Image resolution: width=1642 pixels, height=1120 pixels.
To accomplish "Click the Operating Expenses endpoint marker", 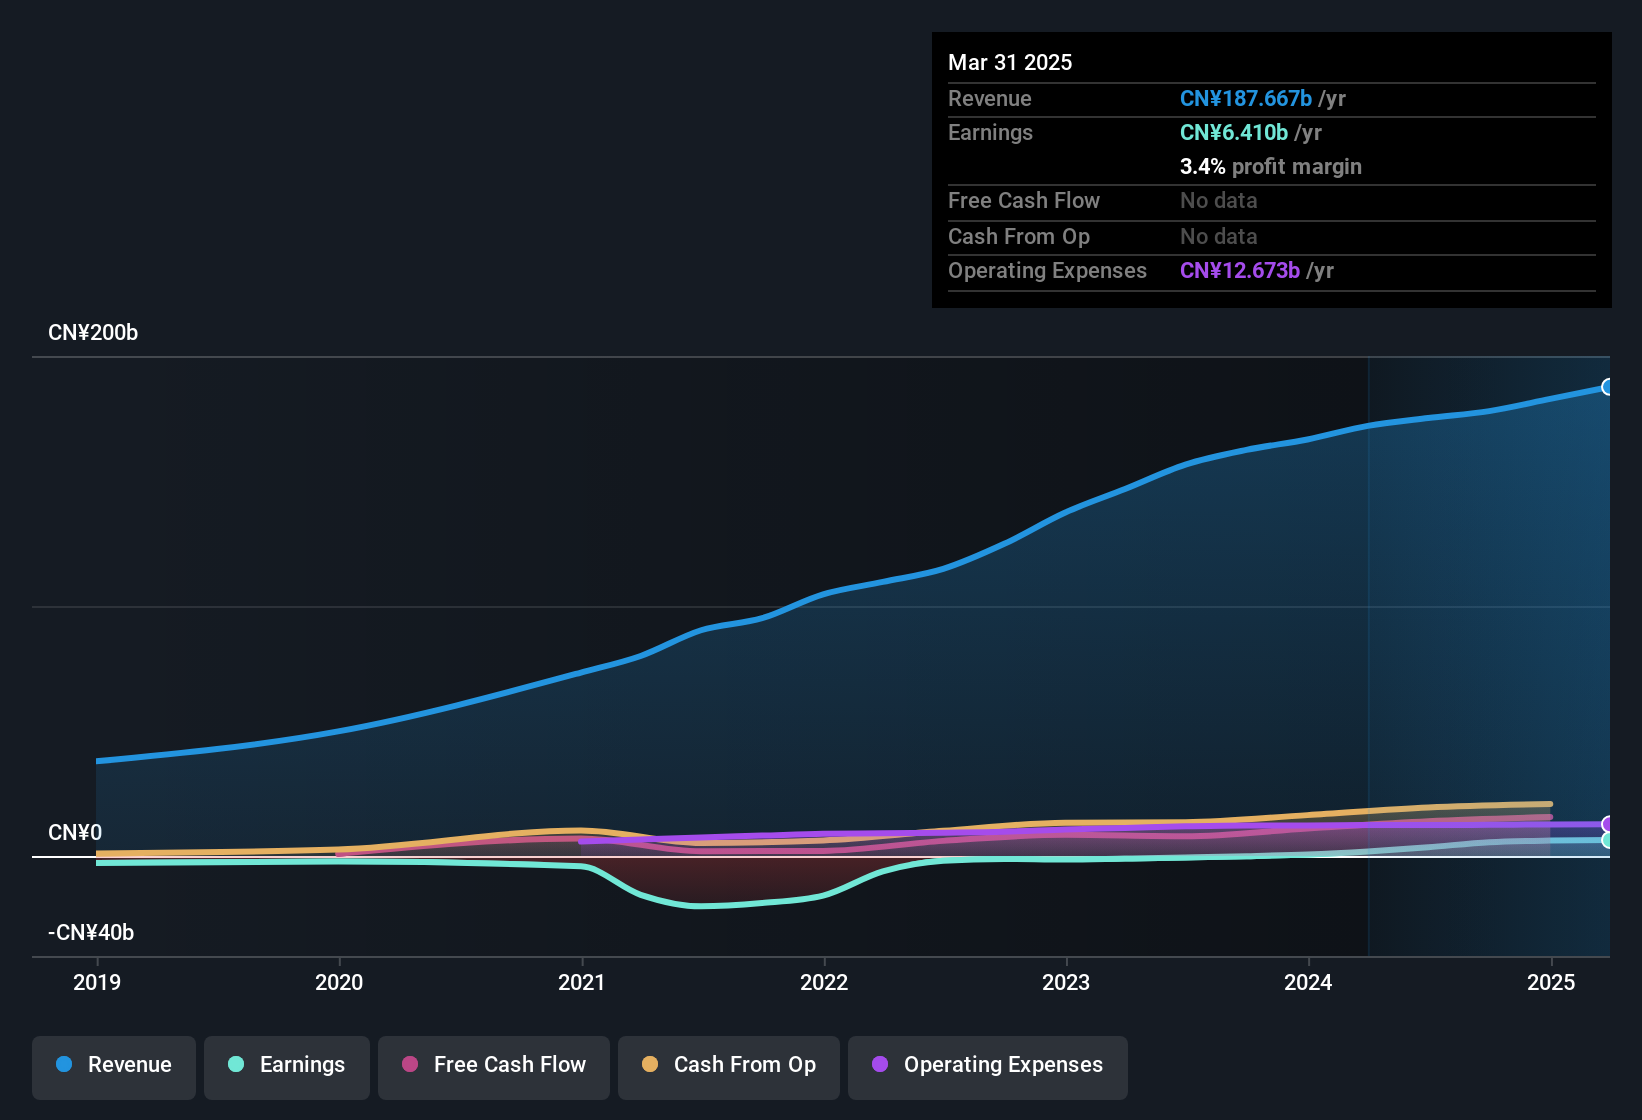I will (x=1608, y=825).
